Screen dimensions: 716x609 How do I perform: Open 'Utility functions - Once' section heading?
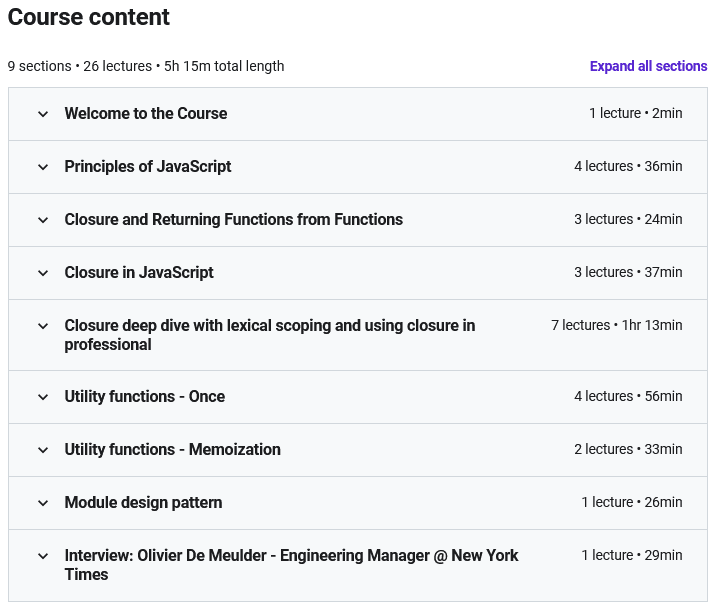[145, 397]
